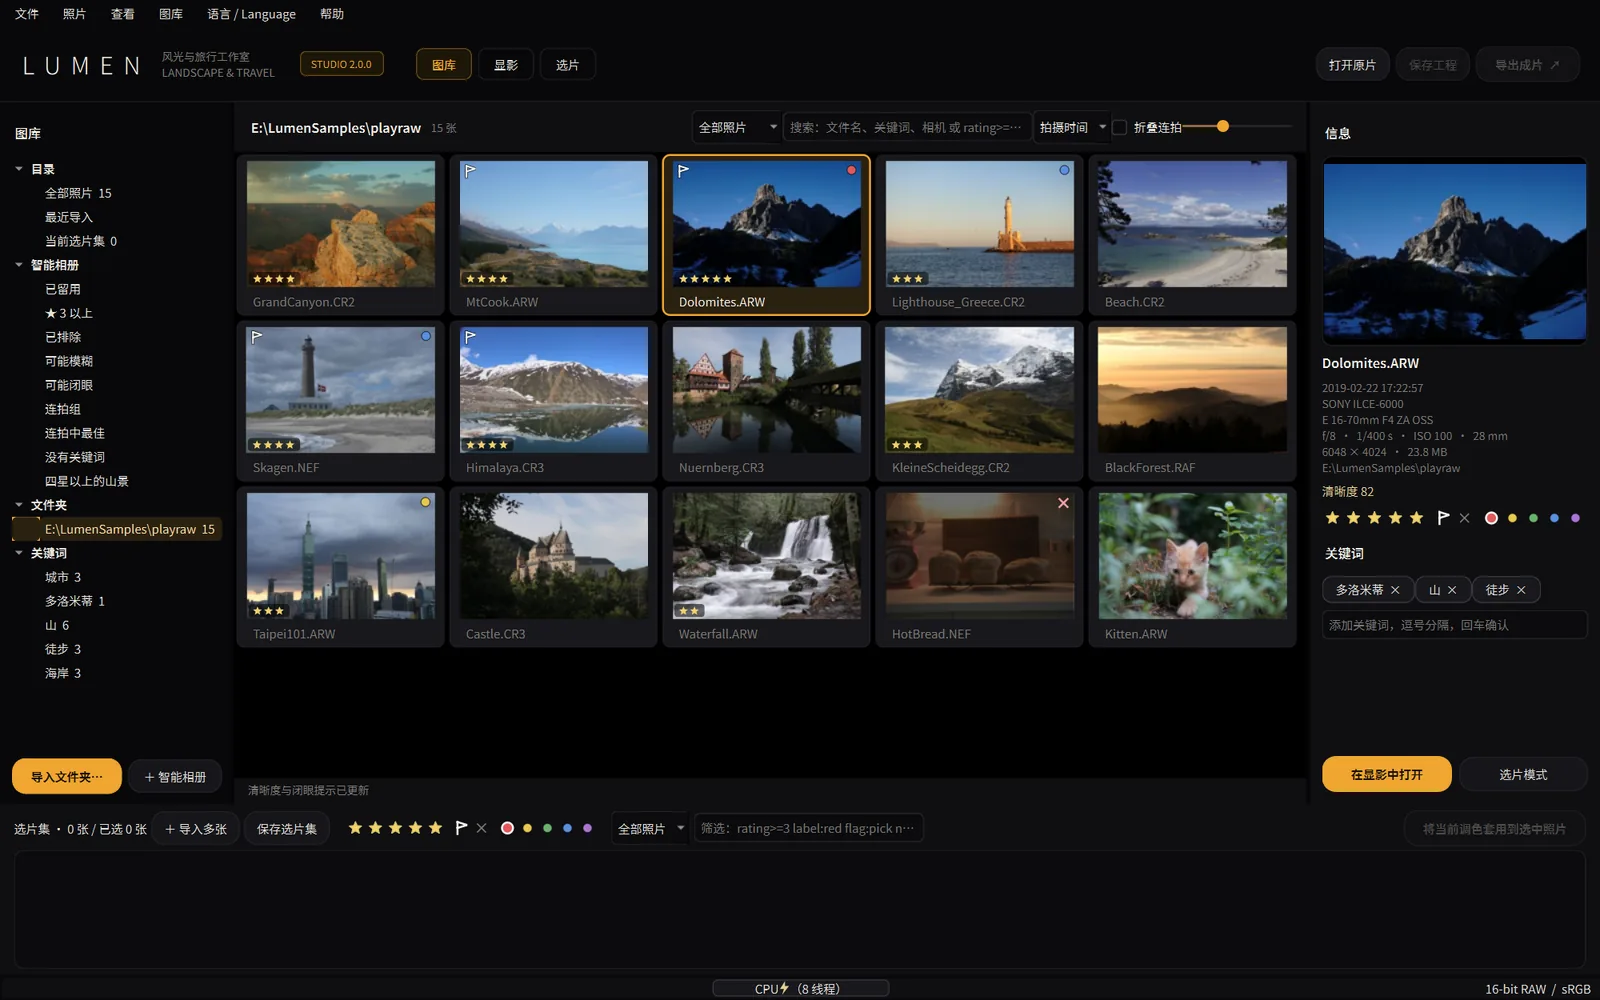This screenshot has height=1000, width=1600.
Task: Apply the purple color label in the info panel
Action: coord(1575,518)
